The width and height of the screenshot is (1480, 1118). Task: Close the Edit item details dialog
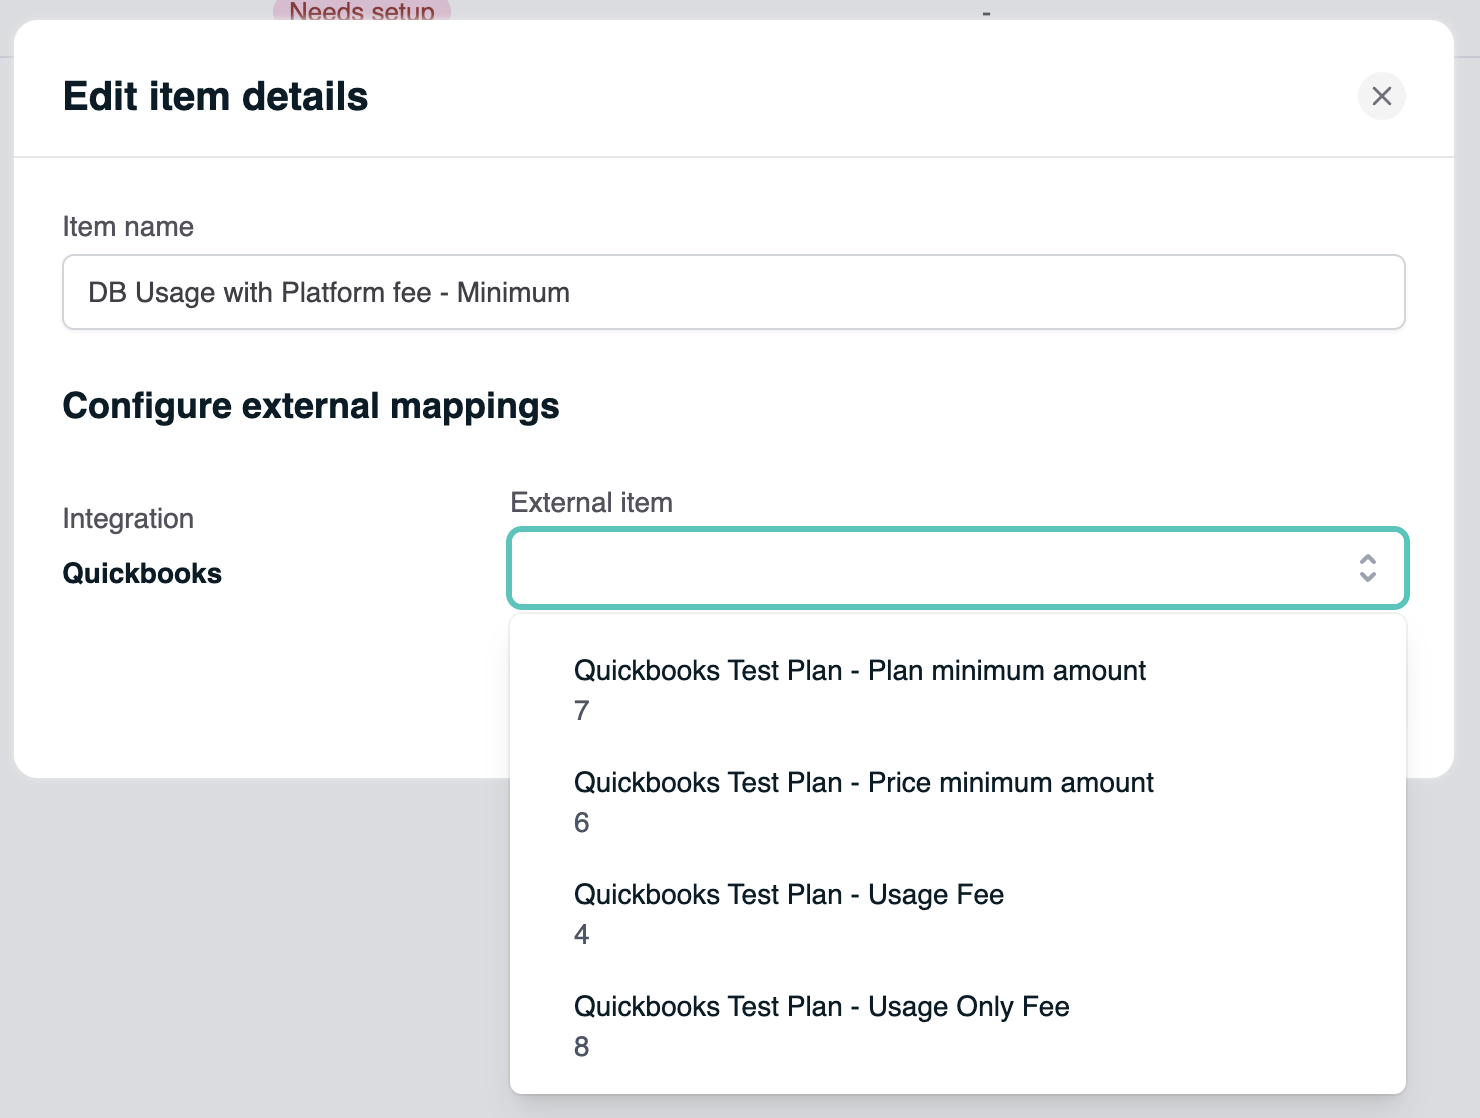[x=1381, y=96]
